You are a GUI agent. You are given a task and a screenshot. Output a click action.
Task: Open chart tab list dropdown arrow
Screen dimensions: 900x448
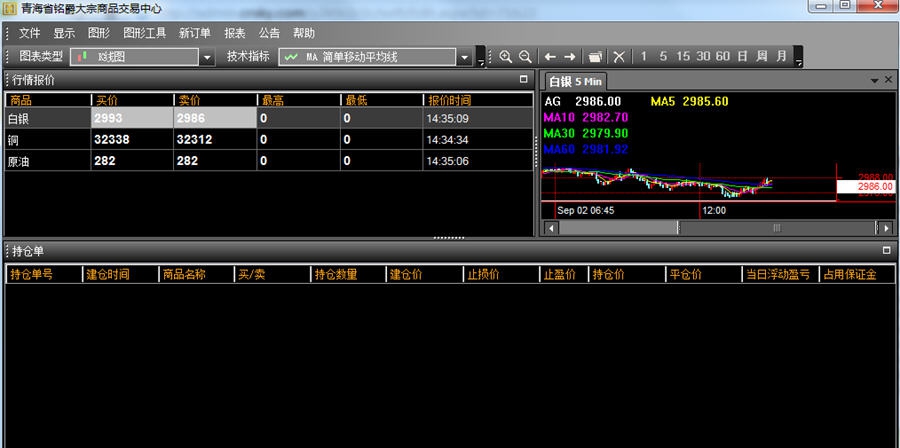click(875, 80)
